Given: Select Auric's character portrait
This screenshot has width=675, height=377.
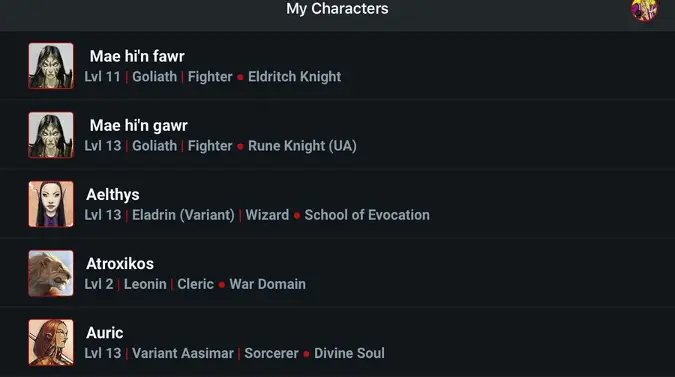Looking at the screenshot, I should 51,343.
